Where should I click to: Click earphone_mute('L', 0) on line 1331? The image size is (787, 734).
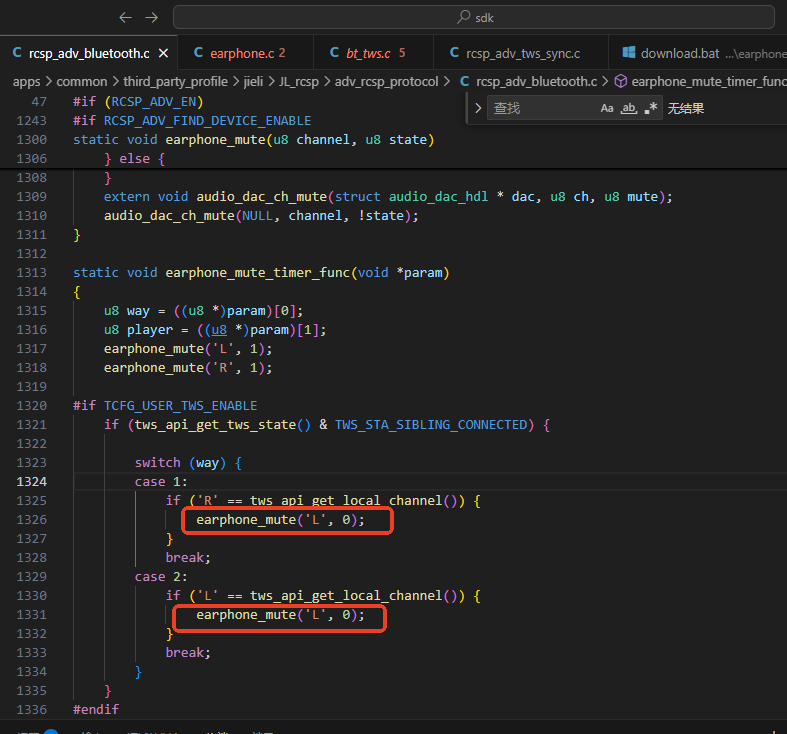click(x=280, y=615)
